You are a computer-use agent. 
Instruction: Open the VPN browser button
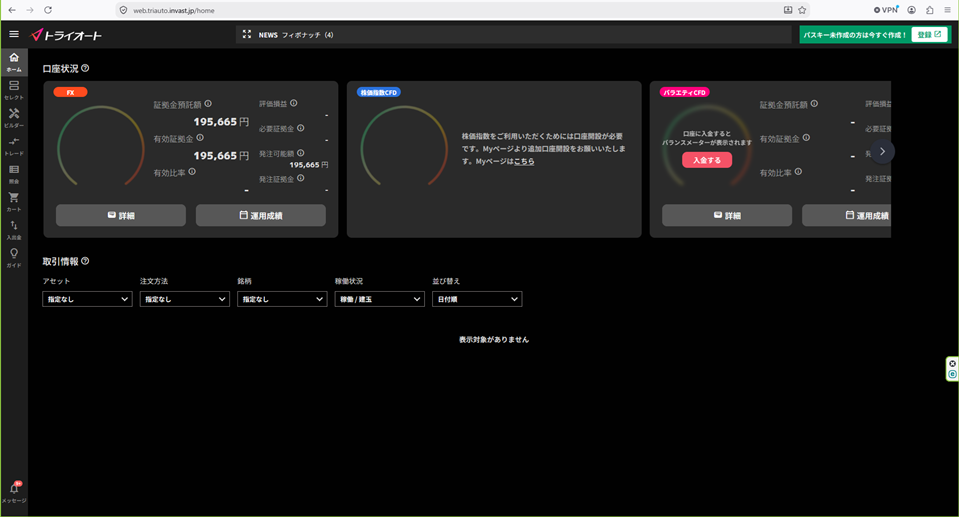coord(886,10)
